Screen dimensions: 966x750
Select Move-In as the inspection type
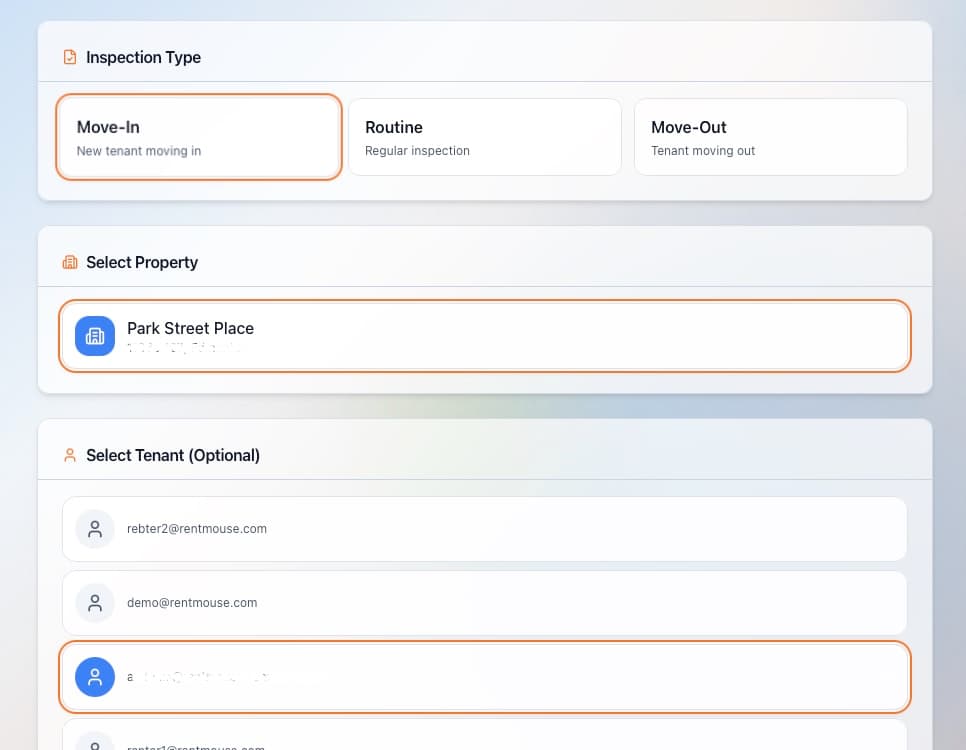pos(198,136)
